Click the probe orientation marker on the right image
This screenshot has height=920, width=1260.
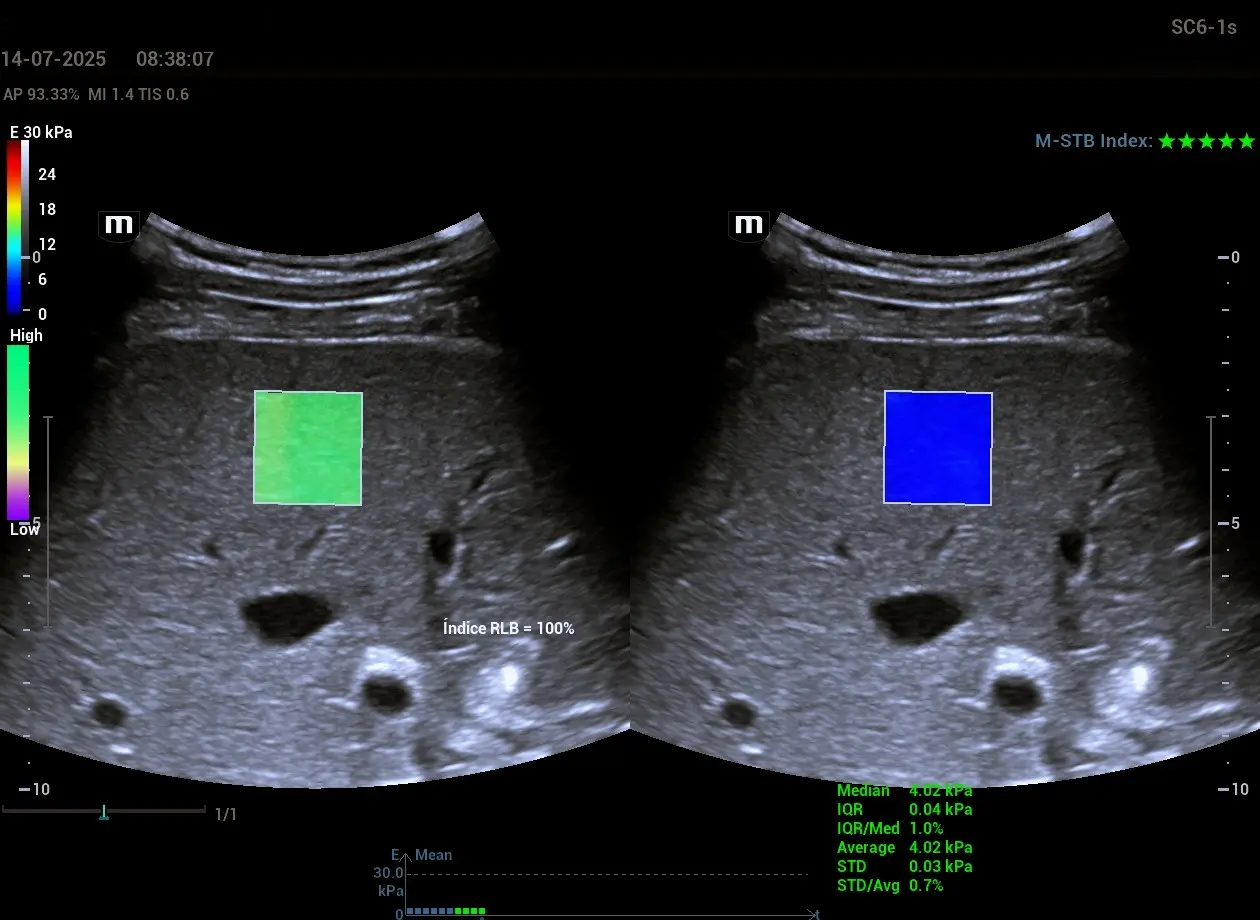pyautogui.click(x=749, y=226)
